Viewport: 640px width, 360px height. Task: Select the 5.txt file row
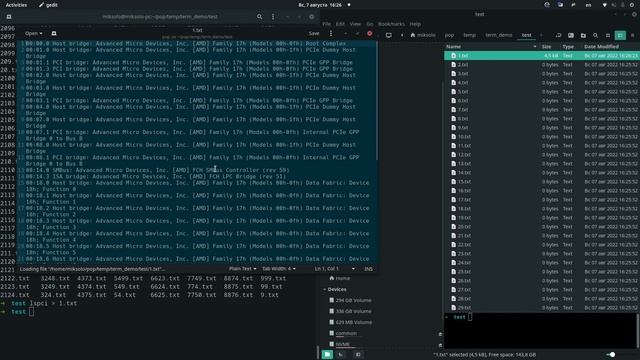[542, 91]
